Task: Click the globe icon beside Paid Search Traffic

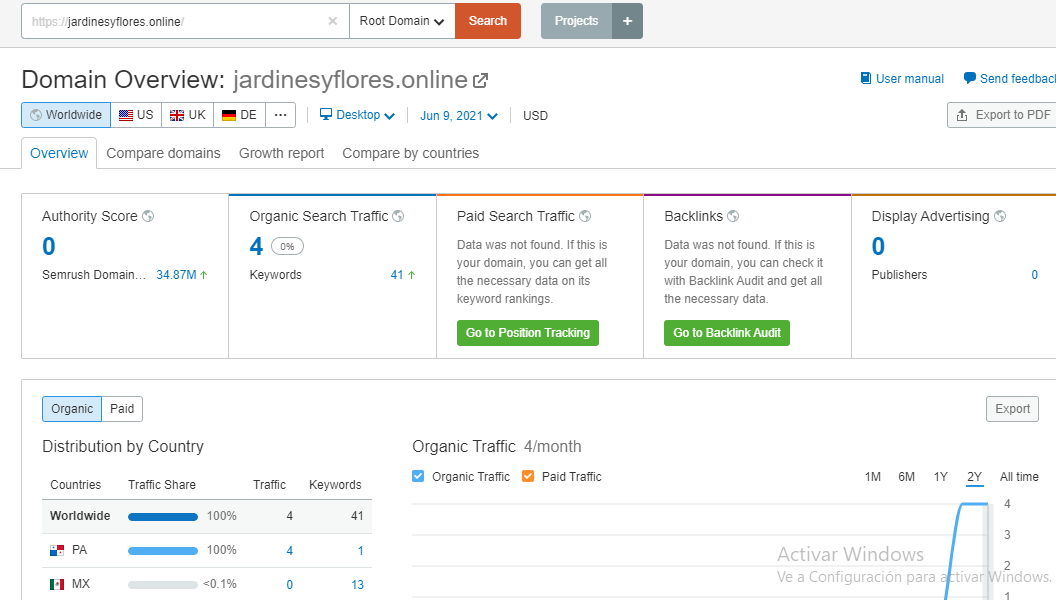Action: pyautogui.click(x=585, y=216)
